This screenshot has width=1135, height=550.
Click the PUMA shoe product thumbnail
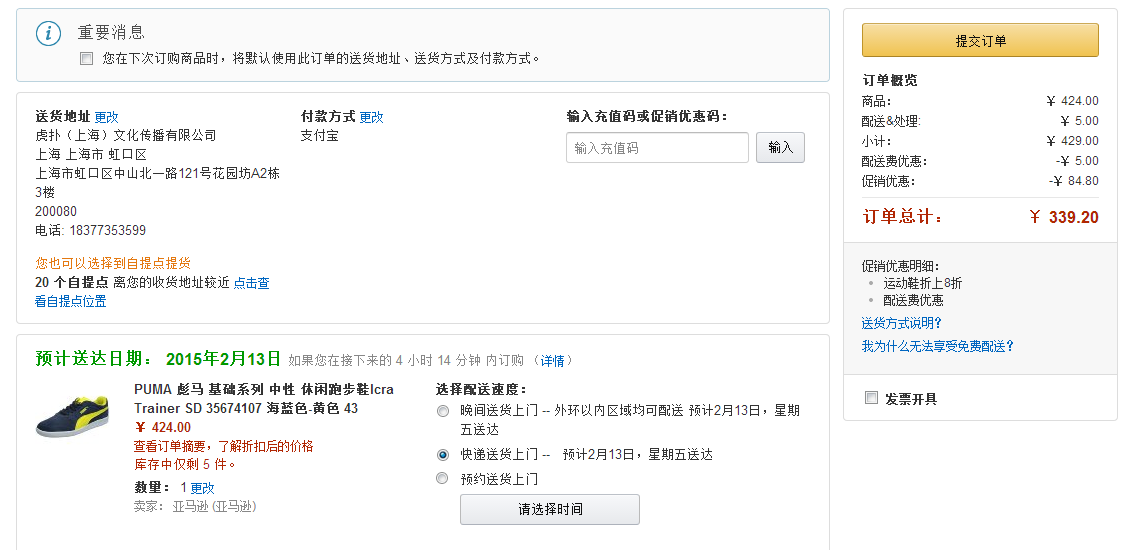72,416
